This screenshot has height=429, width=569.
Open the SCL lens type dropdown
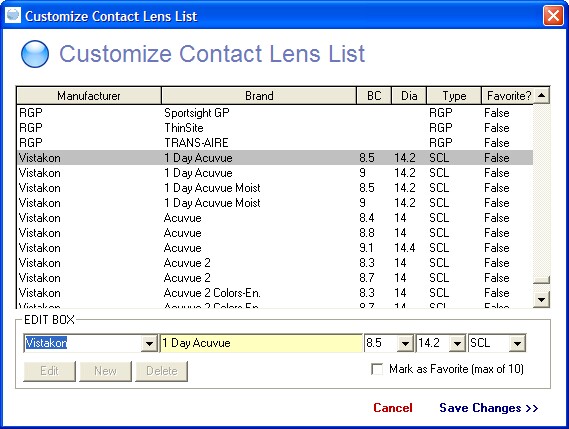click(517, 343)
